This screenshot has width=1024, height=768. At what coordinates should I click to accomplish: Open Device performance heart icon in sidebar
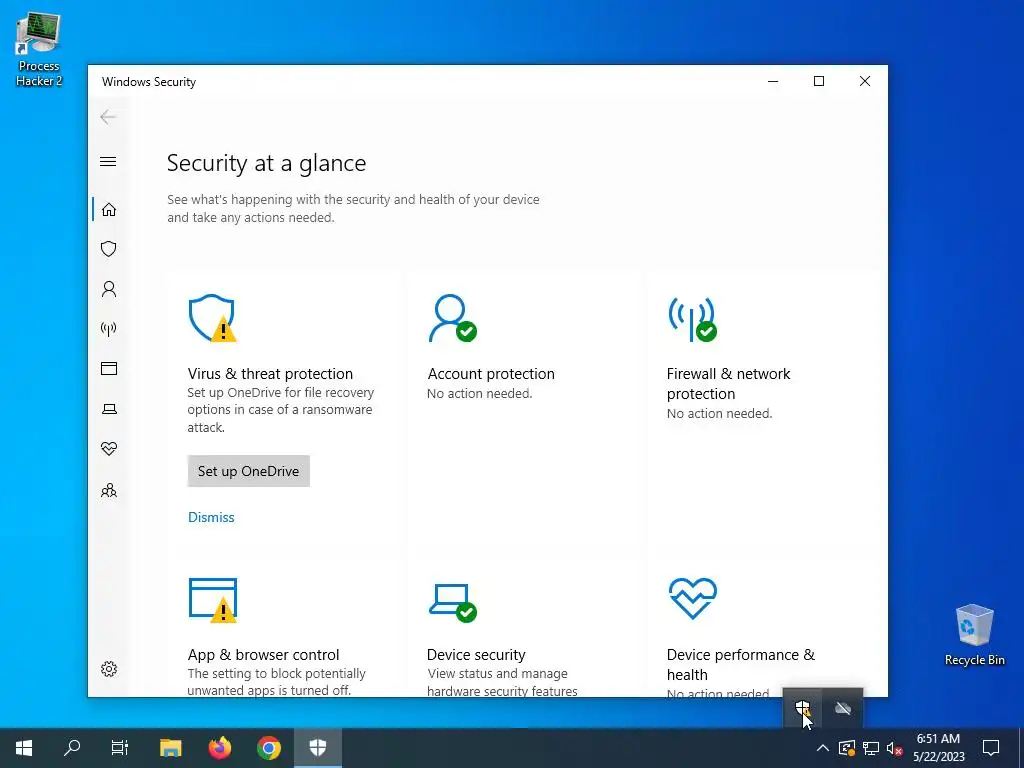pyautogui.click(x=108, y=449)
